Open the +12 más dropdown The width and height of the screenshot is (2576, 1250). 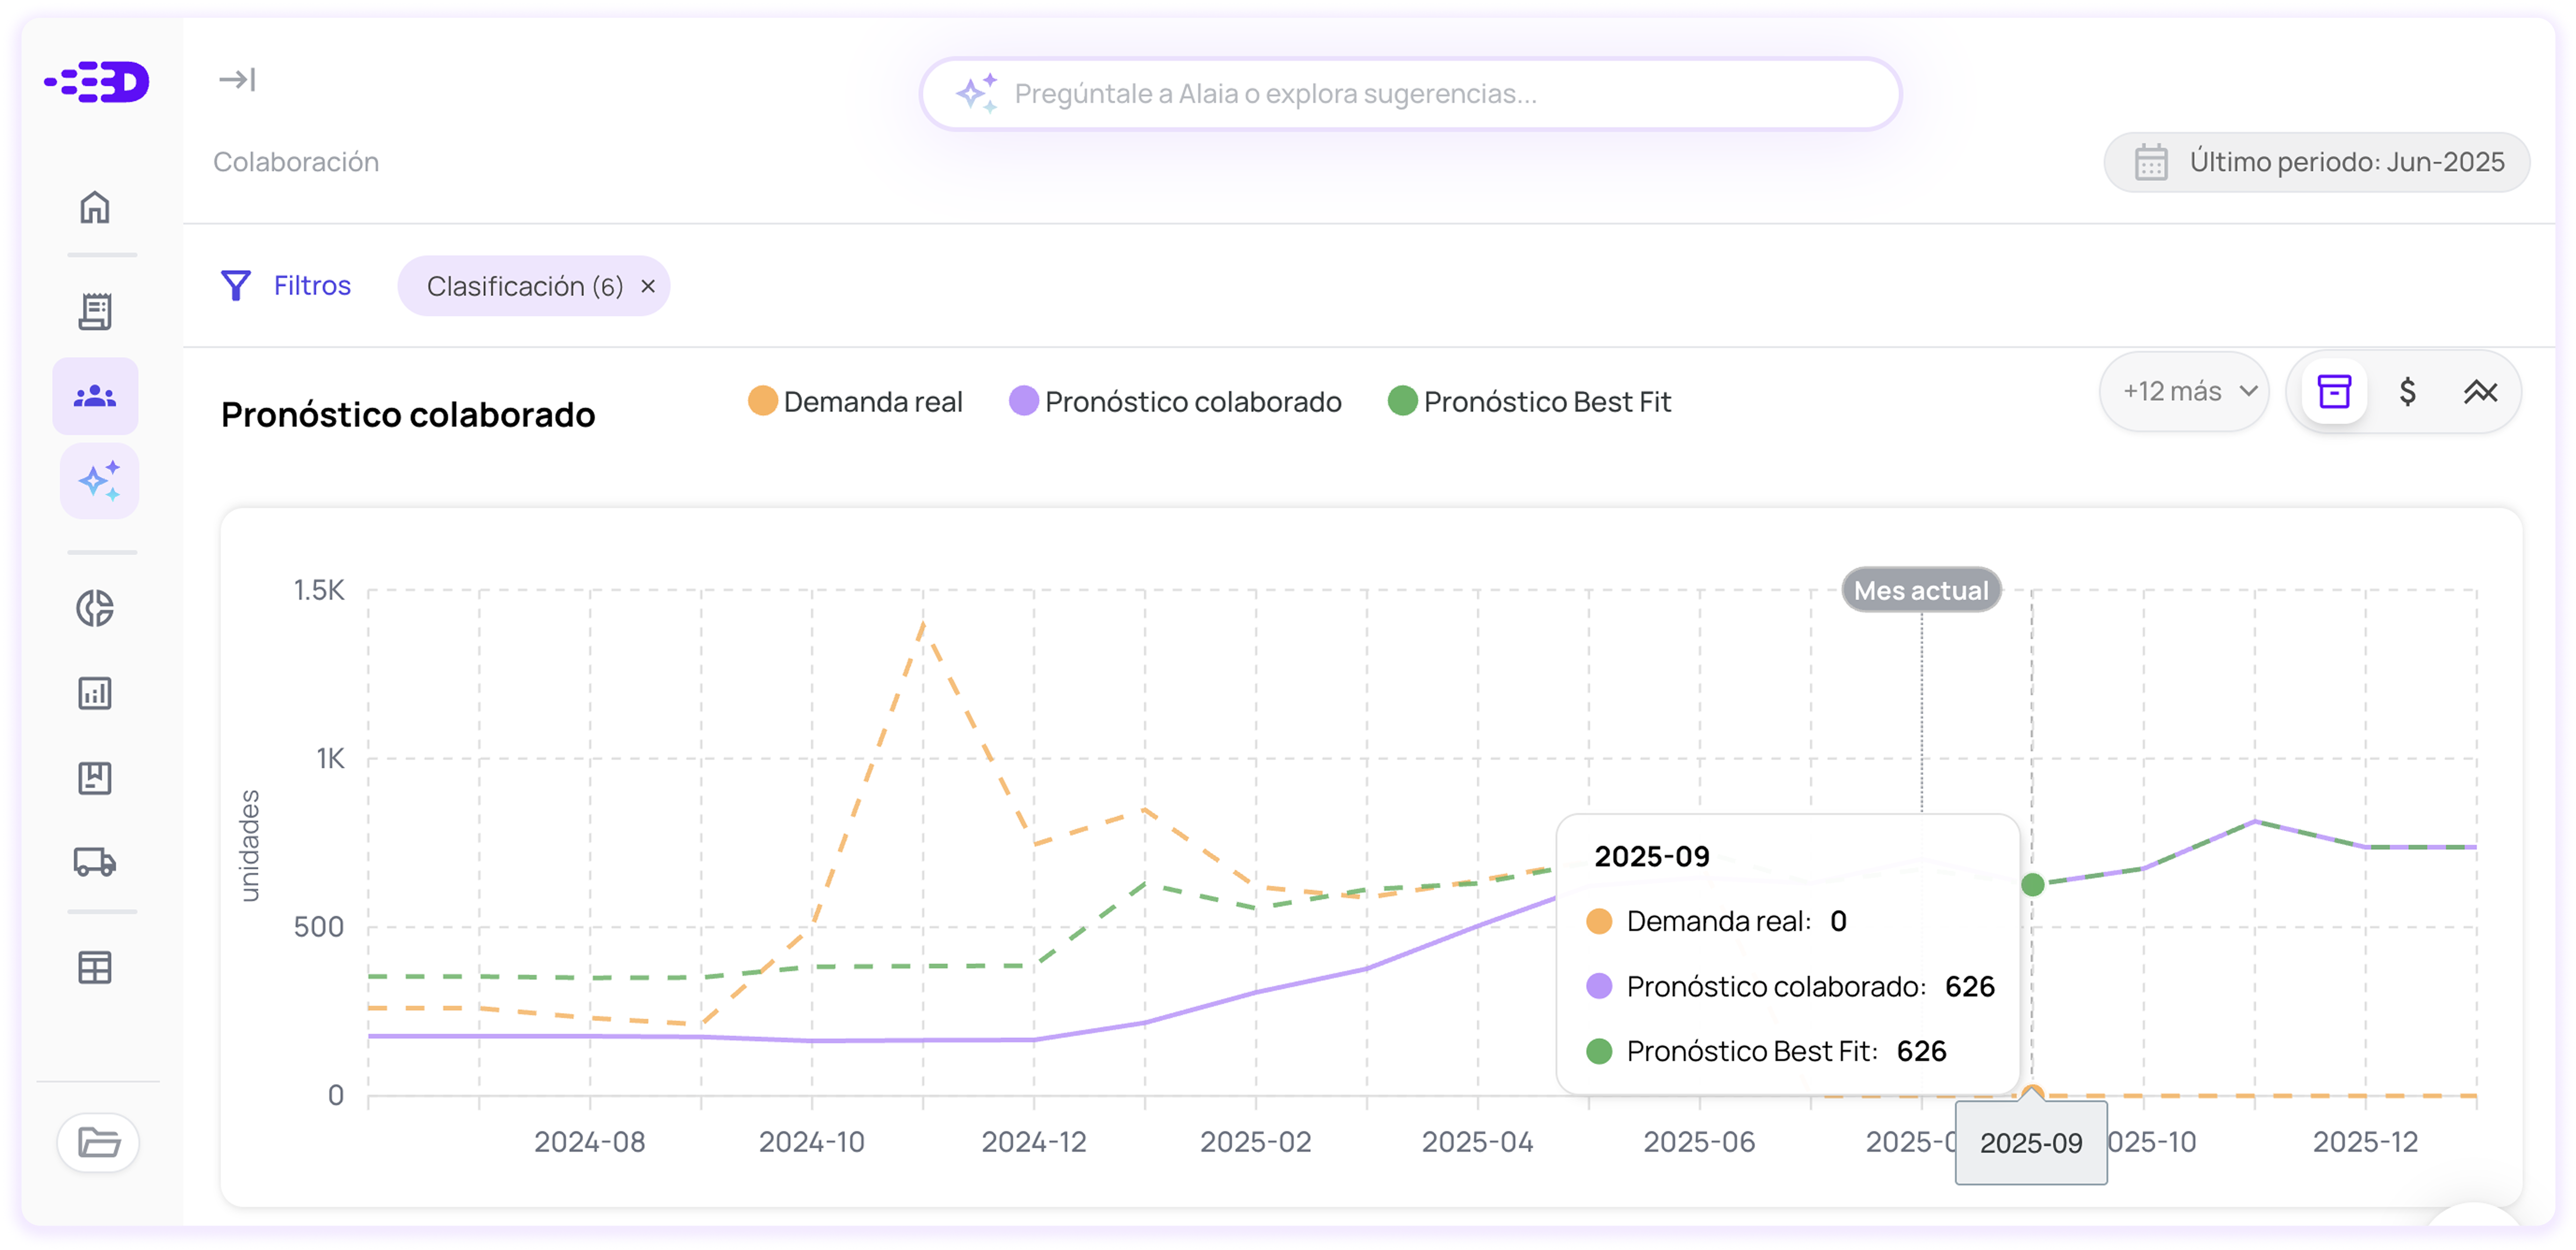tap(2183, 391)
